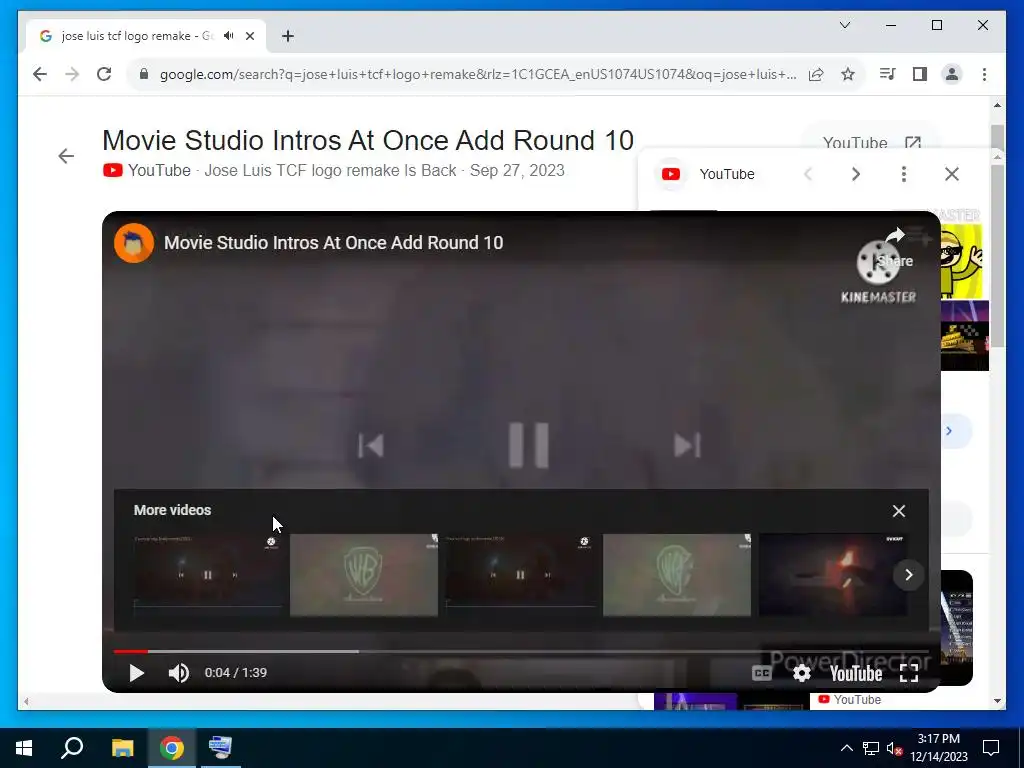Screen dimensions: 1024x768
Task: Click the site lock icon in address bar
Action: (x=144, y=74)
